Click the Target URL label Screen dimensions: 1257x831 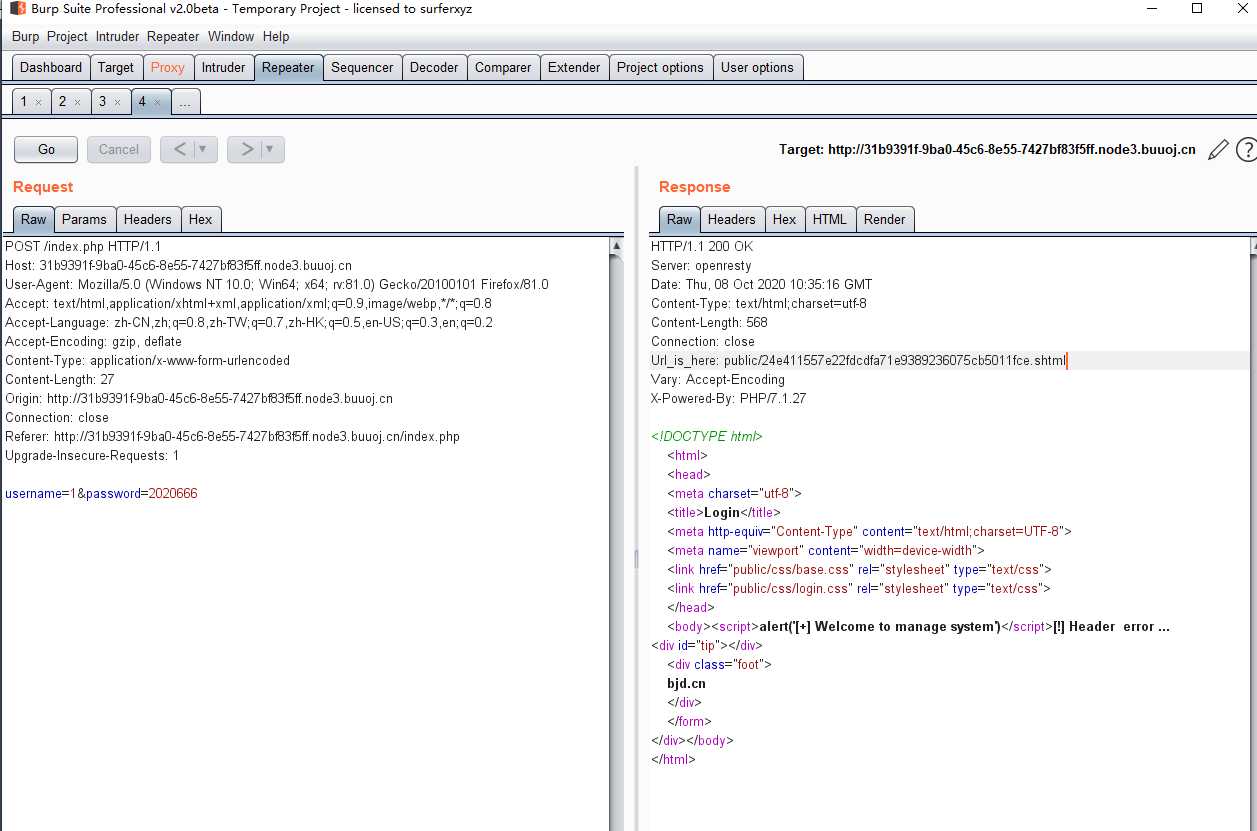click(x=987, y=149)
